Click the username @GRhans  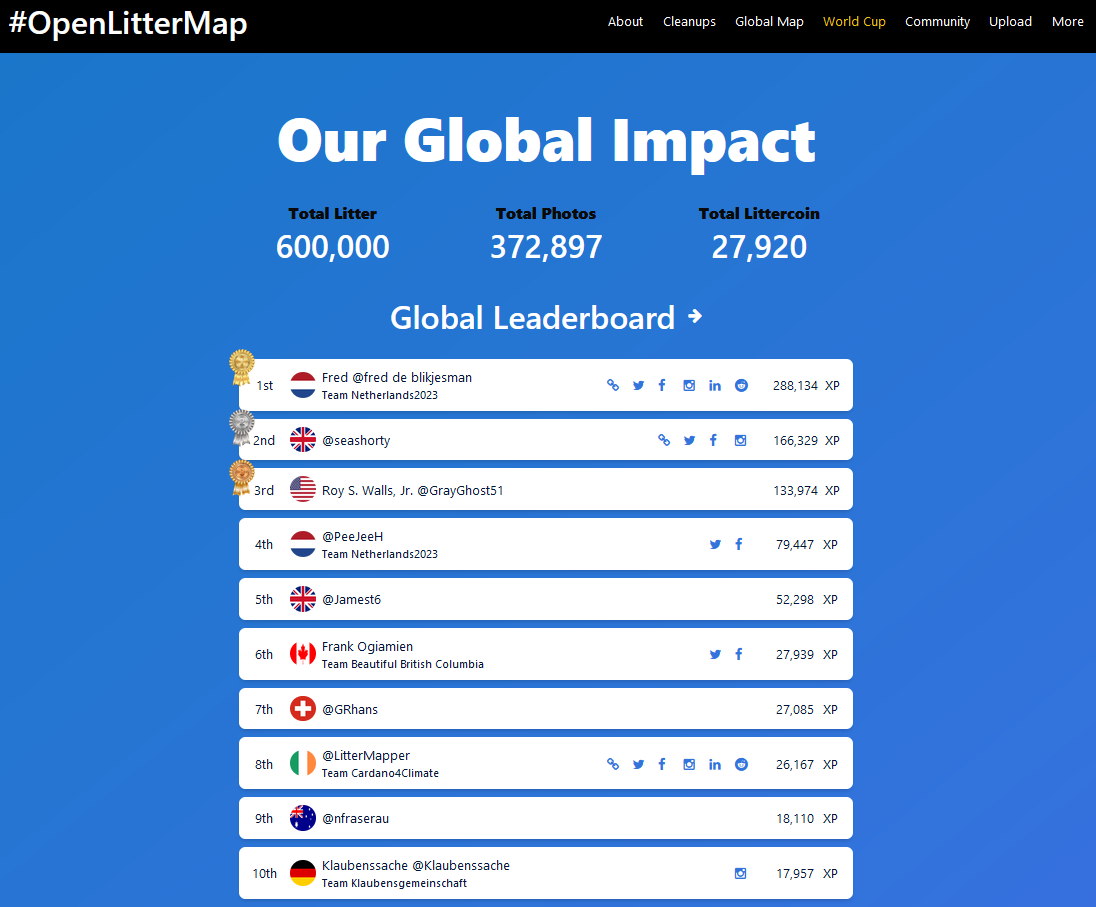pyautogui.click(x=349, y=709)
